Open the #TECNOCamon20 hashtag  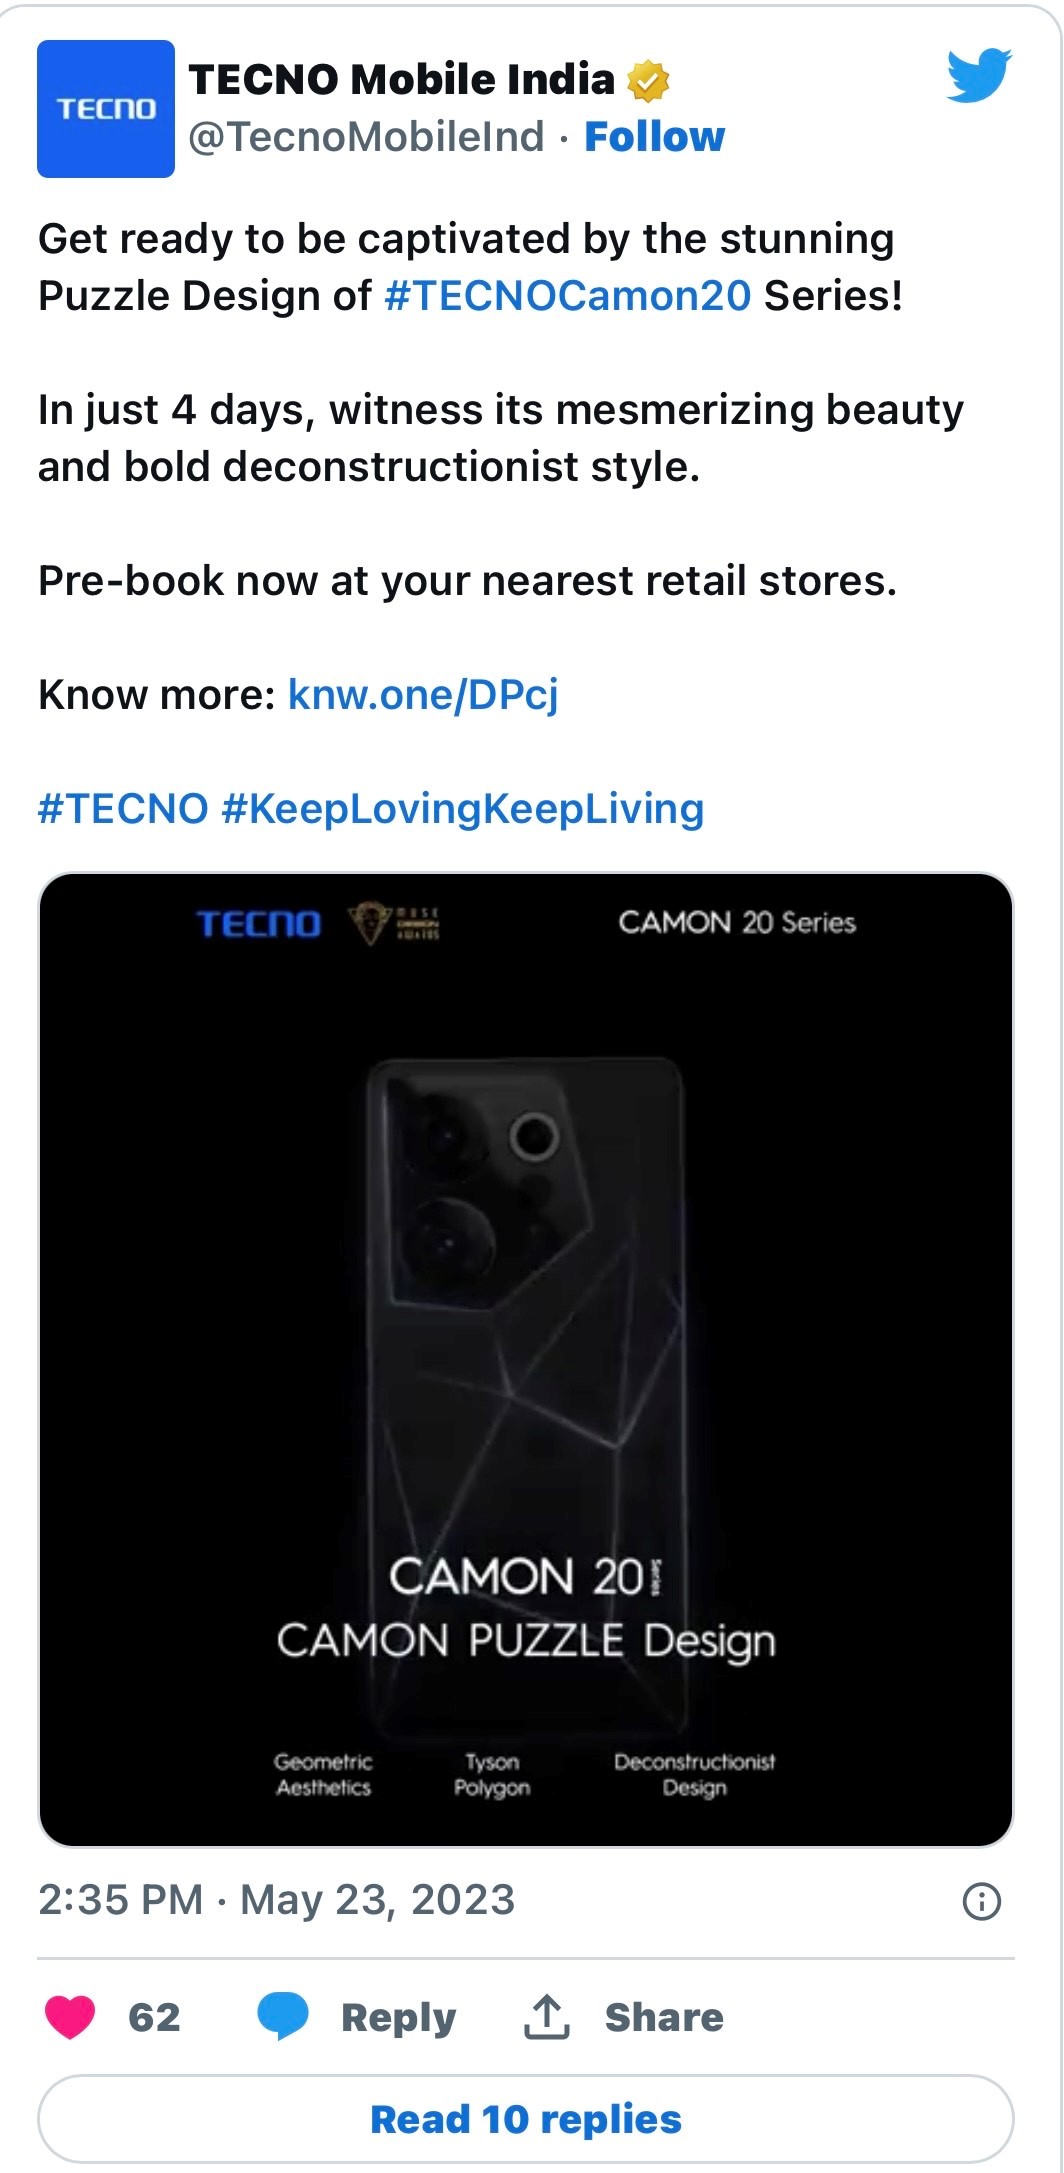pos(567,296)
